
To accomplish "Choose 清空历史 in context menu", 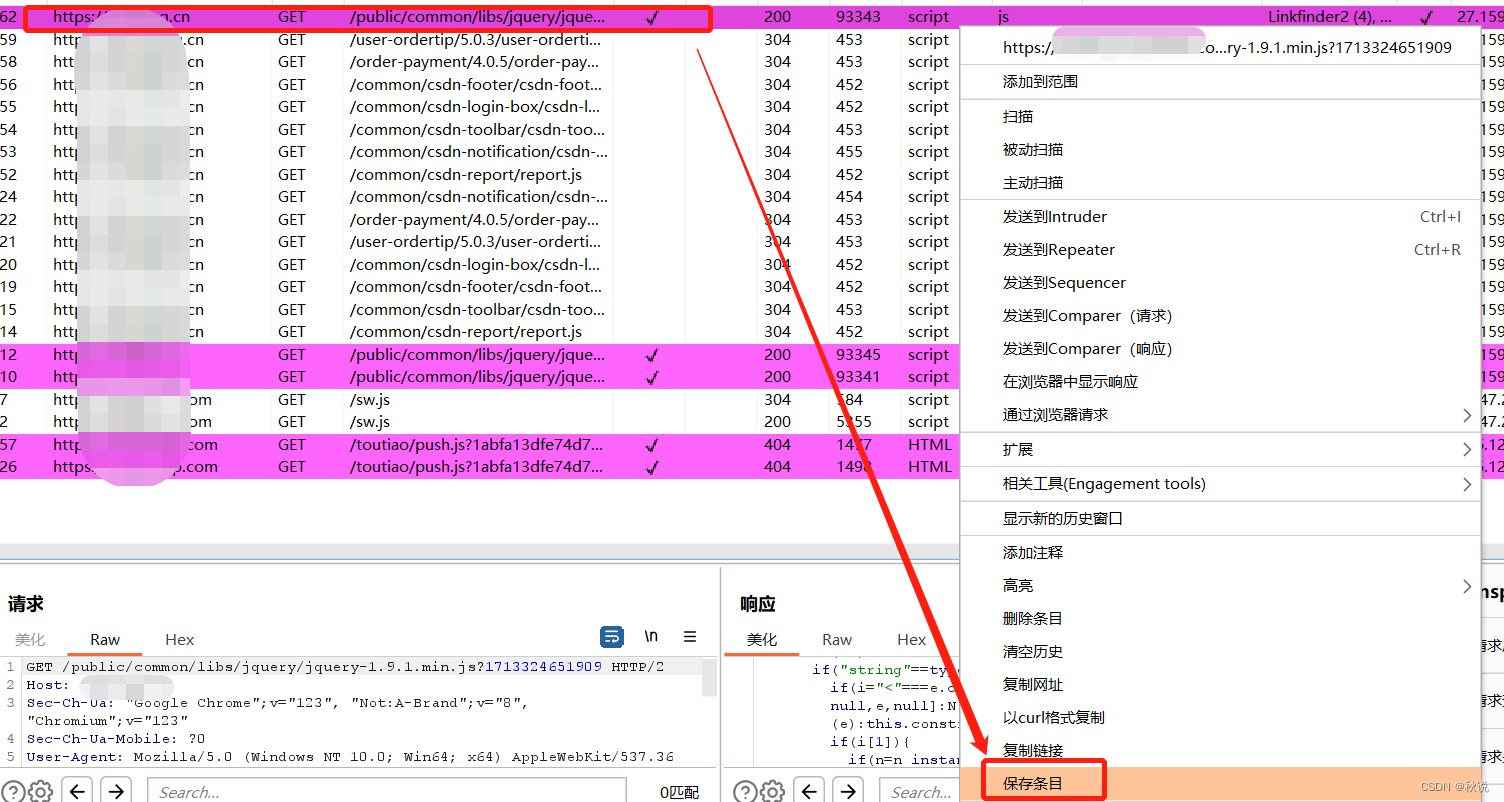I will point(1220,651).
